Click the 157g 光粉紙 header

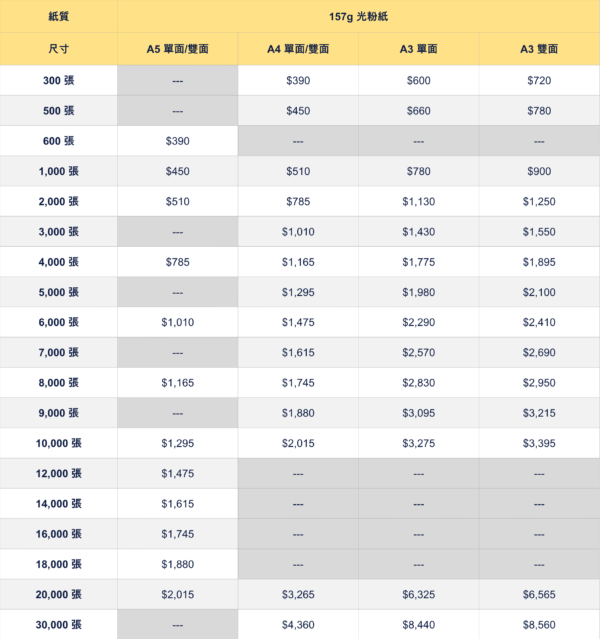point(358,16)
